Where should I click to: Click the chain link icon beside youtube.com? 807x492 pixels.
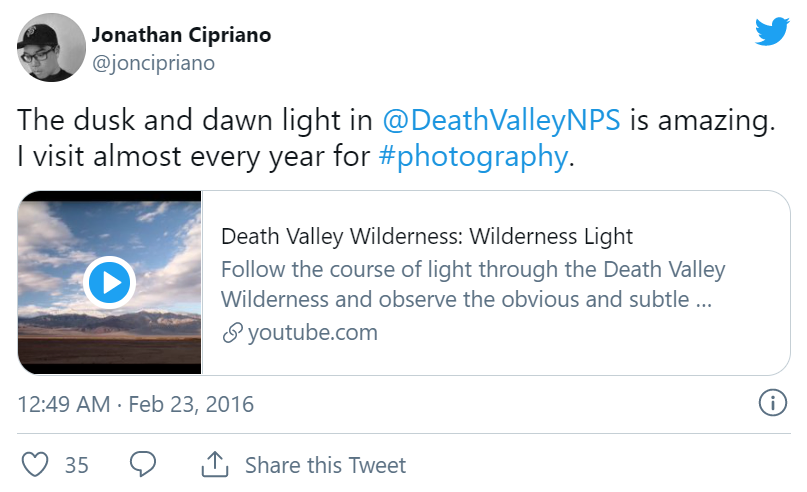coord(232,333)
